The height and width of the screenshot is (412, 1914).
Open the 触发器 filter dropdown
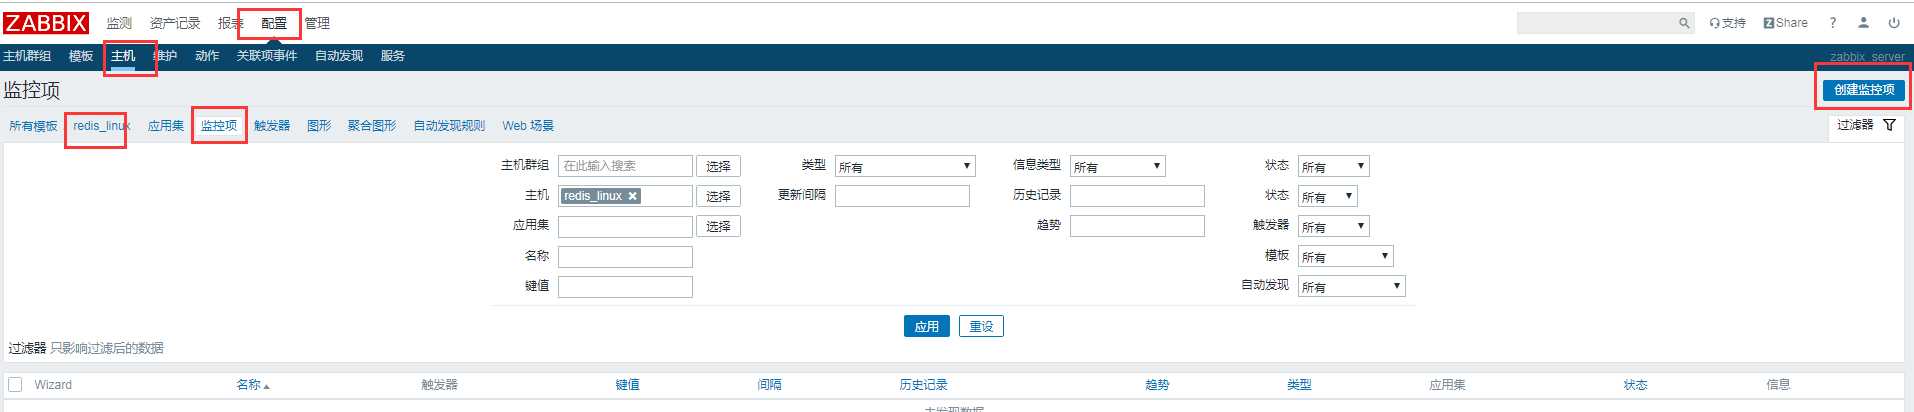pyautogui.click(x=1333, y=226)
